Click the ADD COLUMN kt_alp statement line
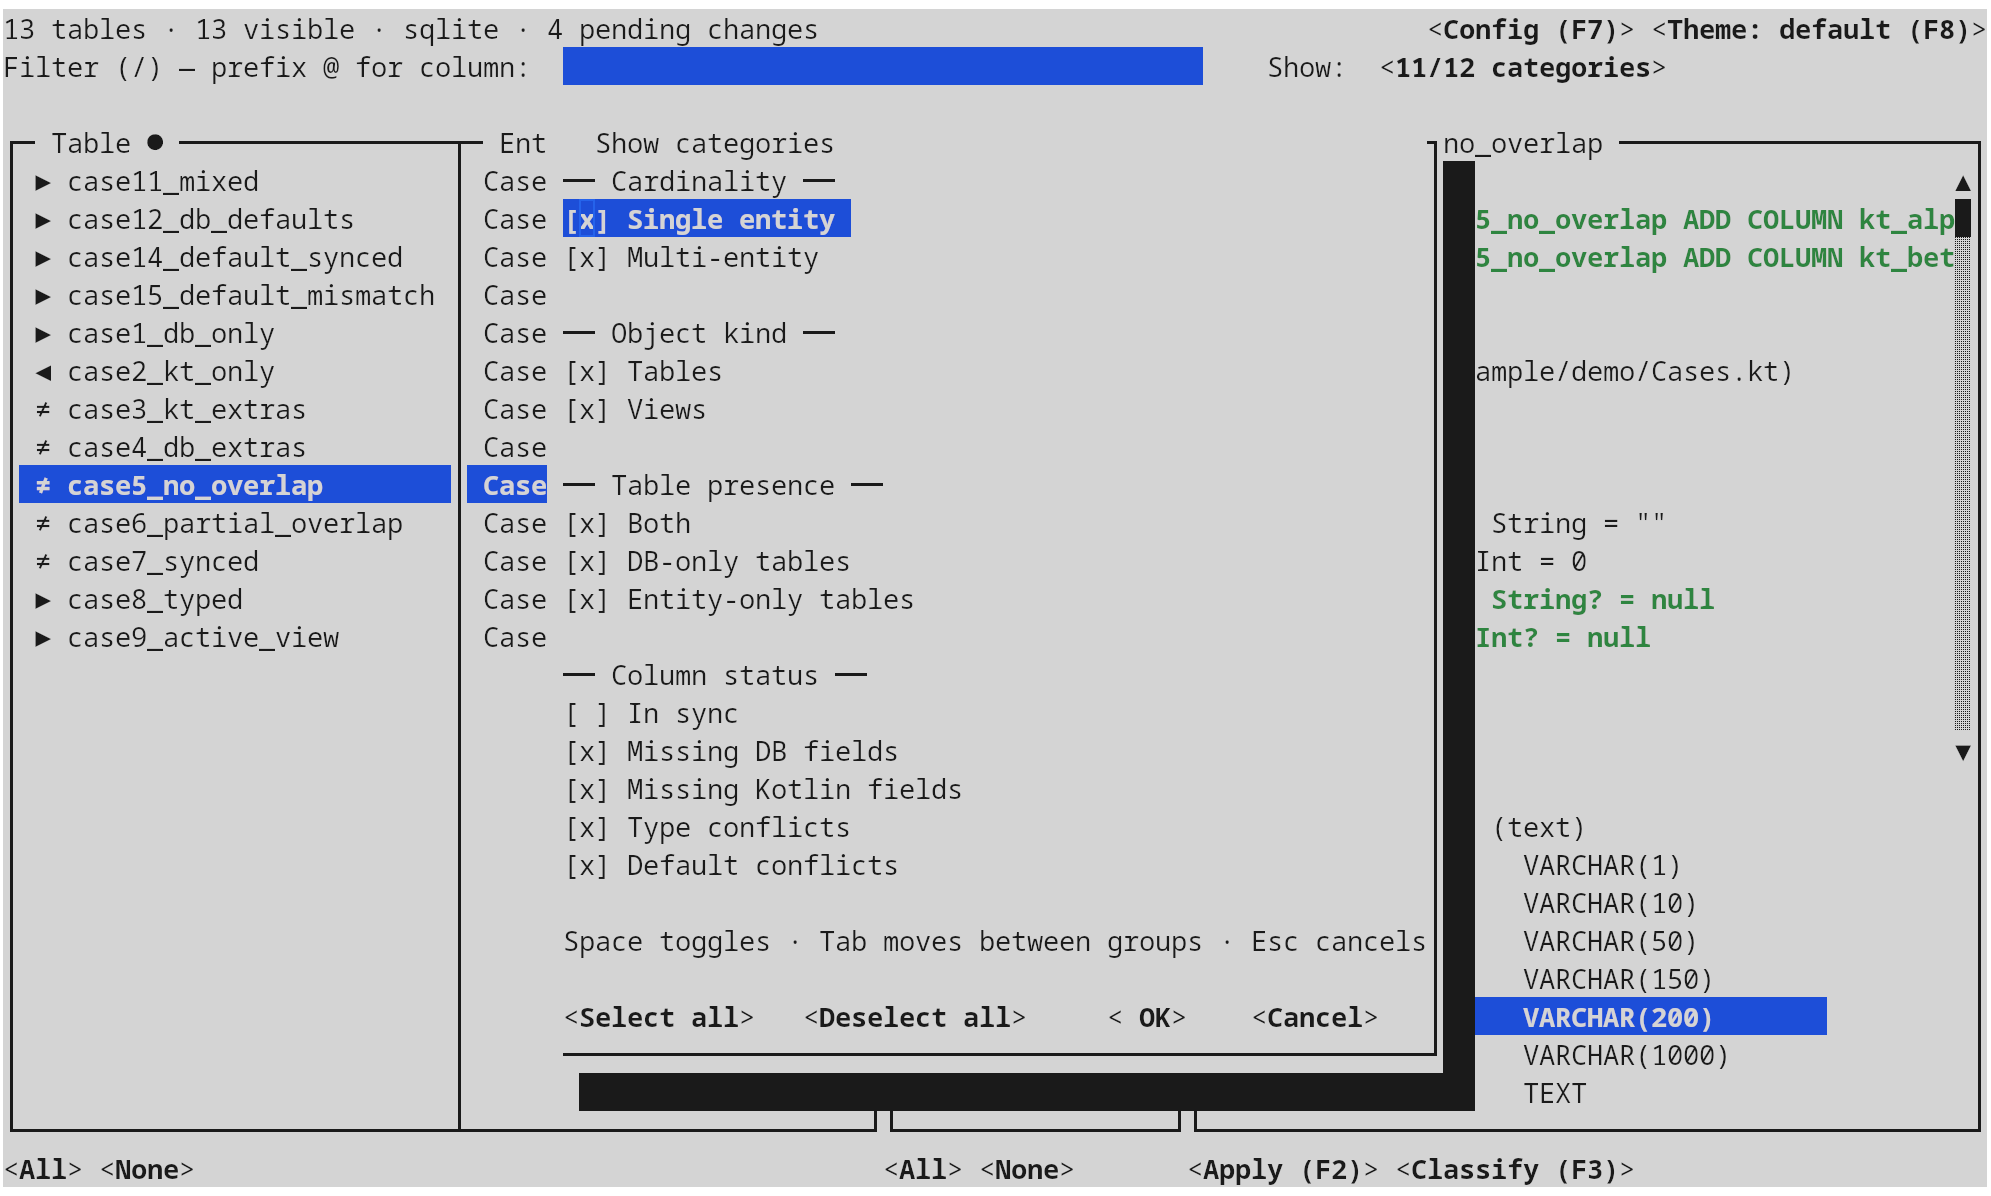Screen dimensions: 1991x1196 pyautogui.click(x=1715, y=220)
